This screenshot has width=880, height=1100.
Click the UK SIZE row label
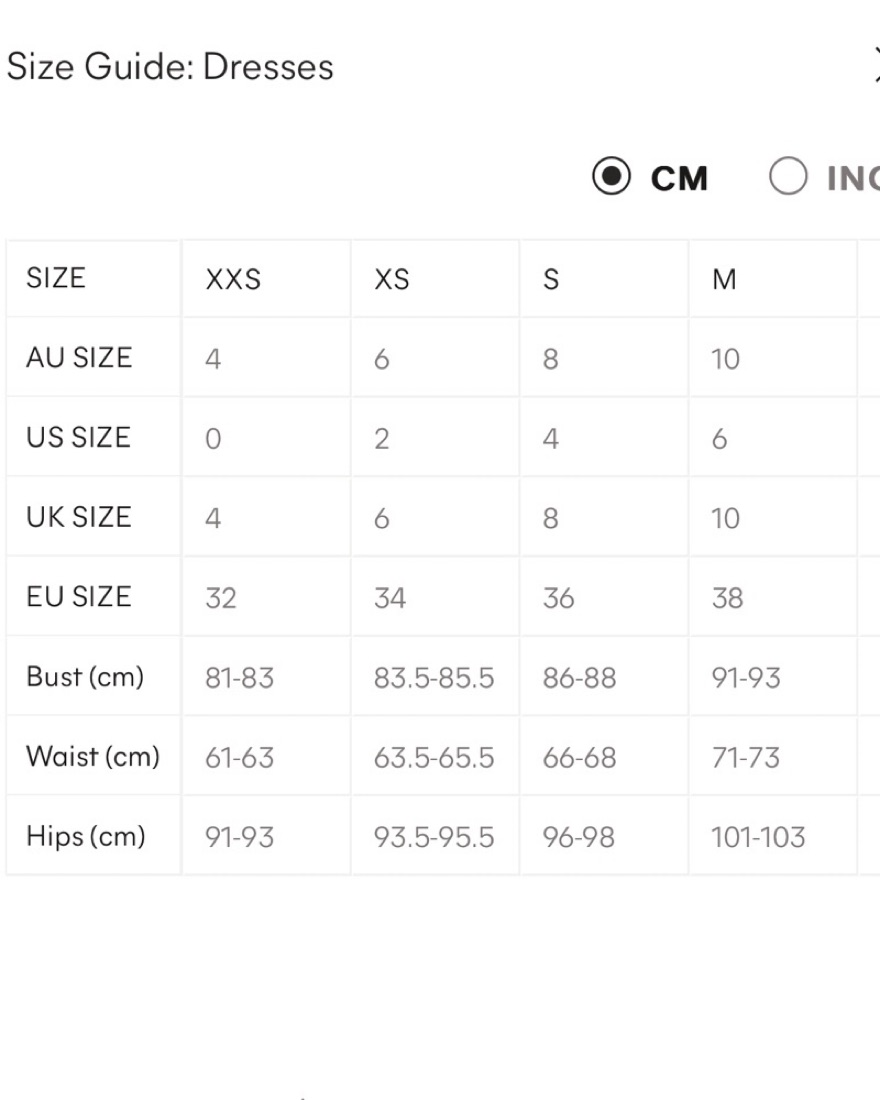click(79, 517)
